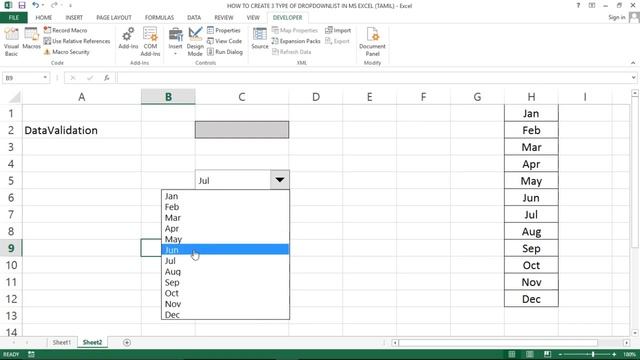Image resolution: width=640 pixels, height=360 pixels.
Task: Click the macro recording status bar icon
Action: tap(31, 354)
